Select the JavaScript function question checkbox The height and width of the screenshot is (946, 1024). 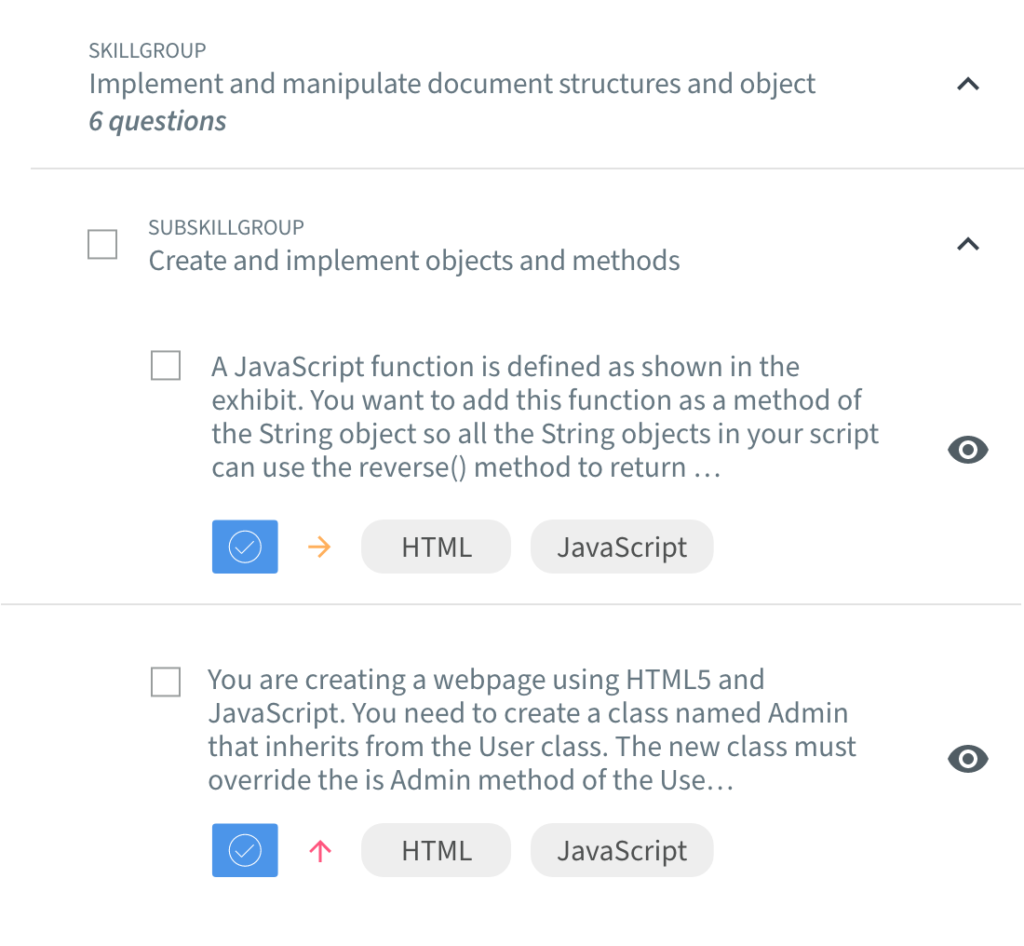[x=166, y=366]
